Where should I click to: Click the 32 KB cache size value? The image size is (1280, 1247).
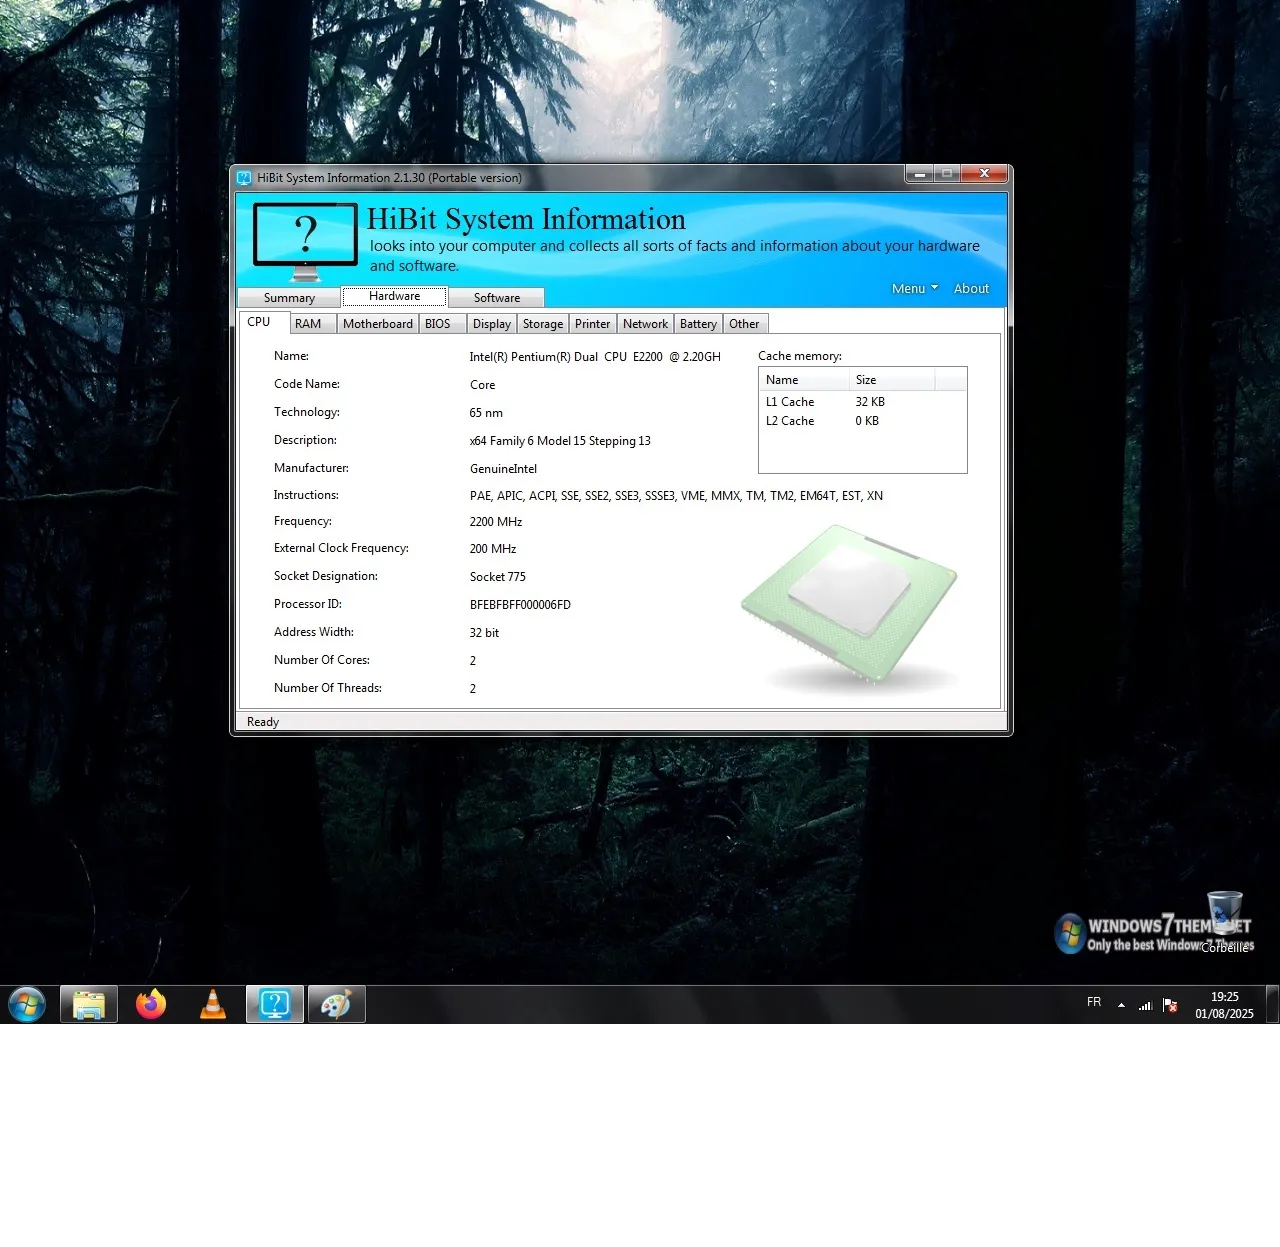(870, 402)
